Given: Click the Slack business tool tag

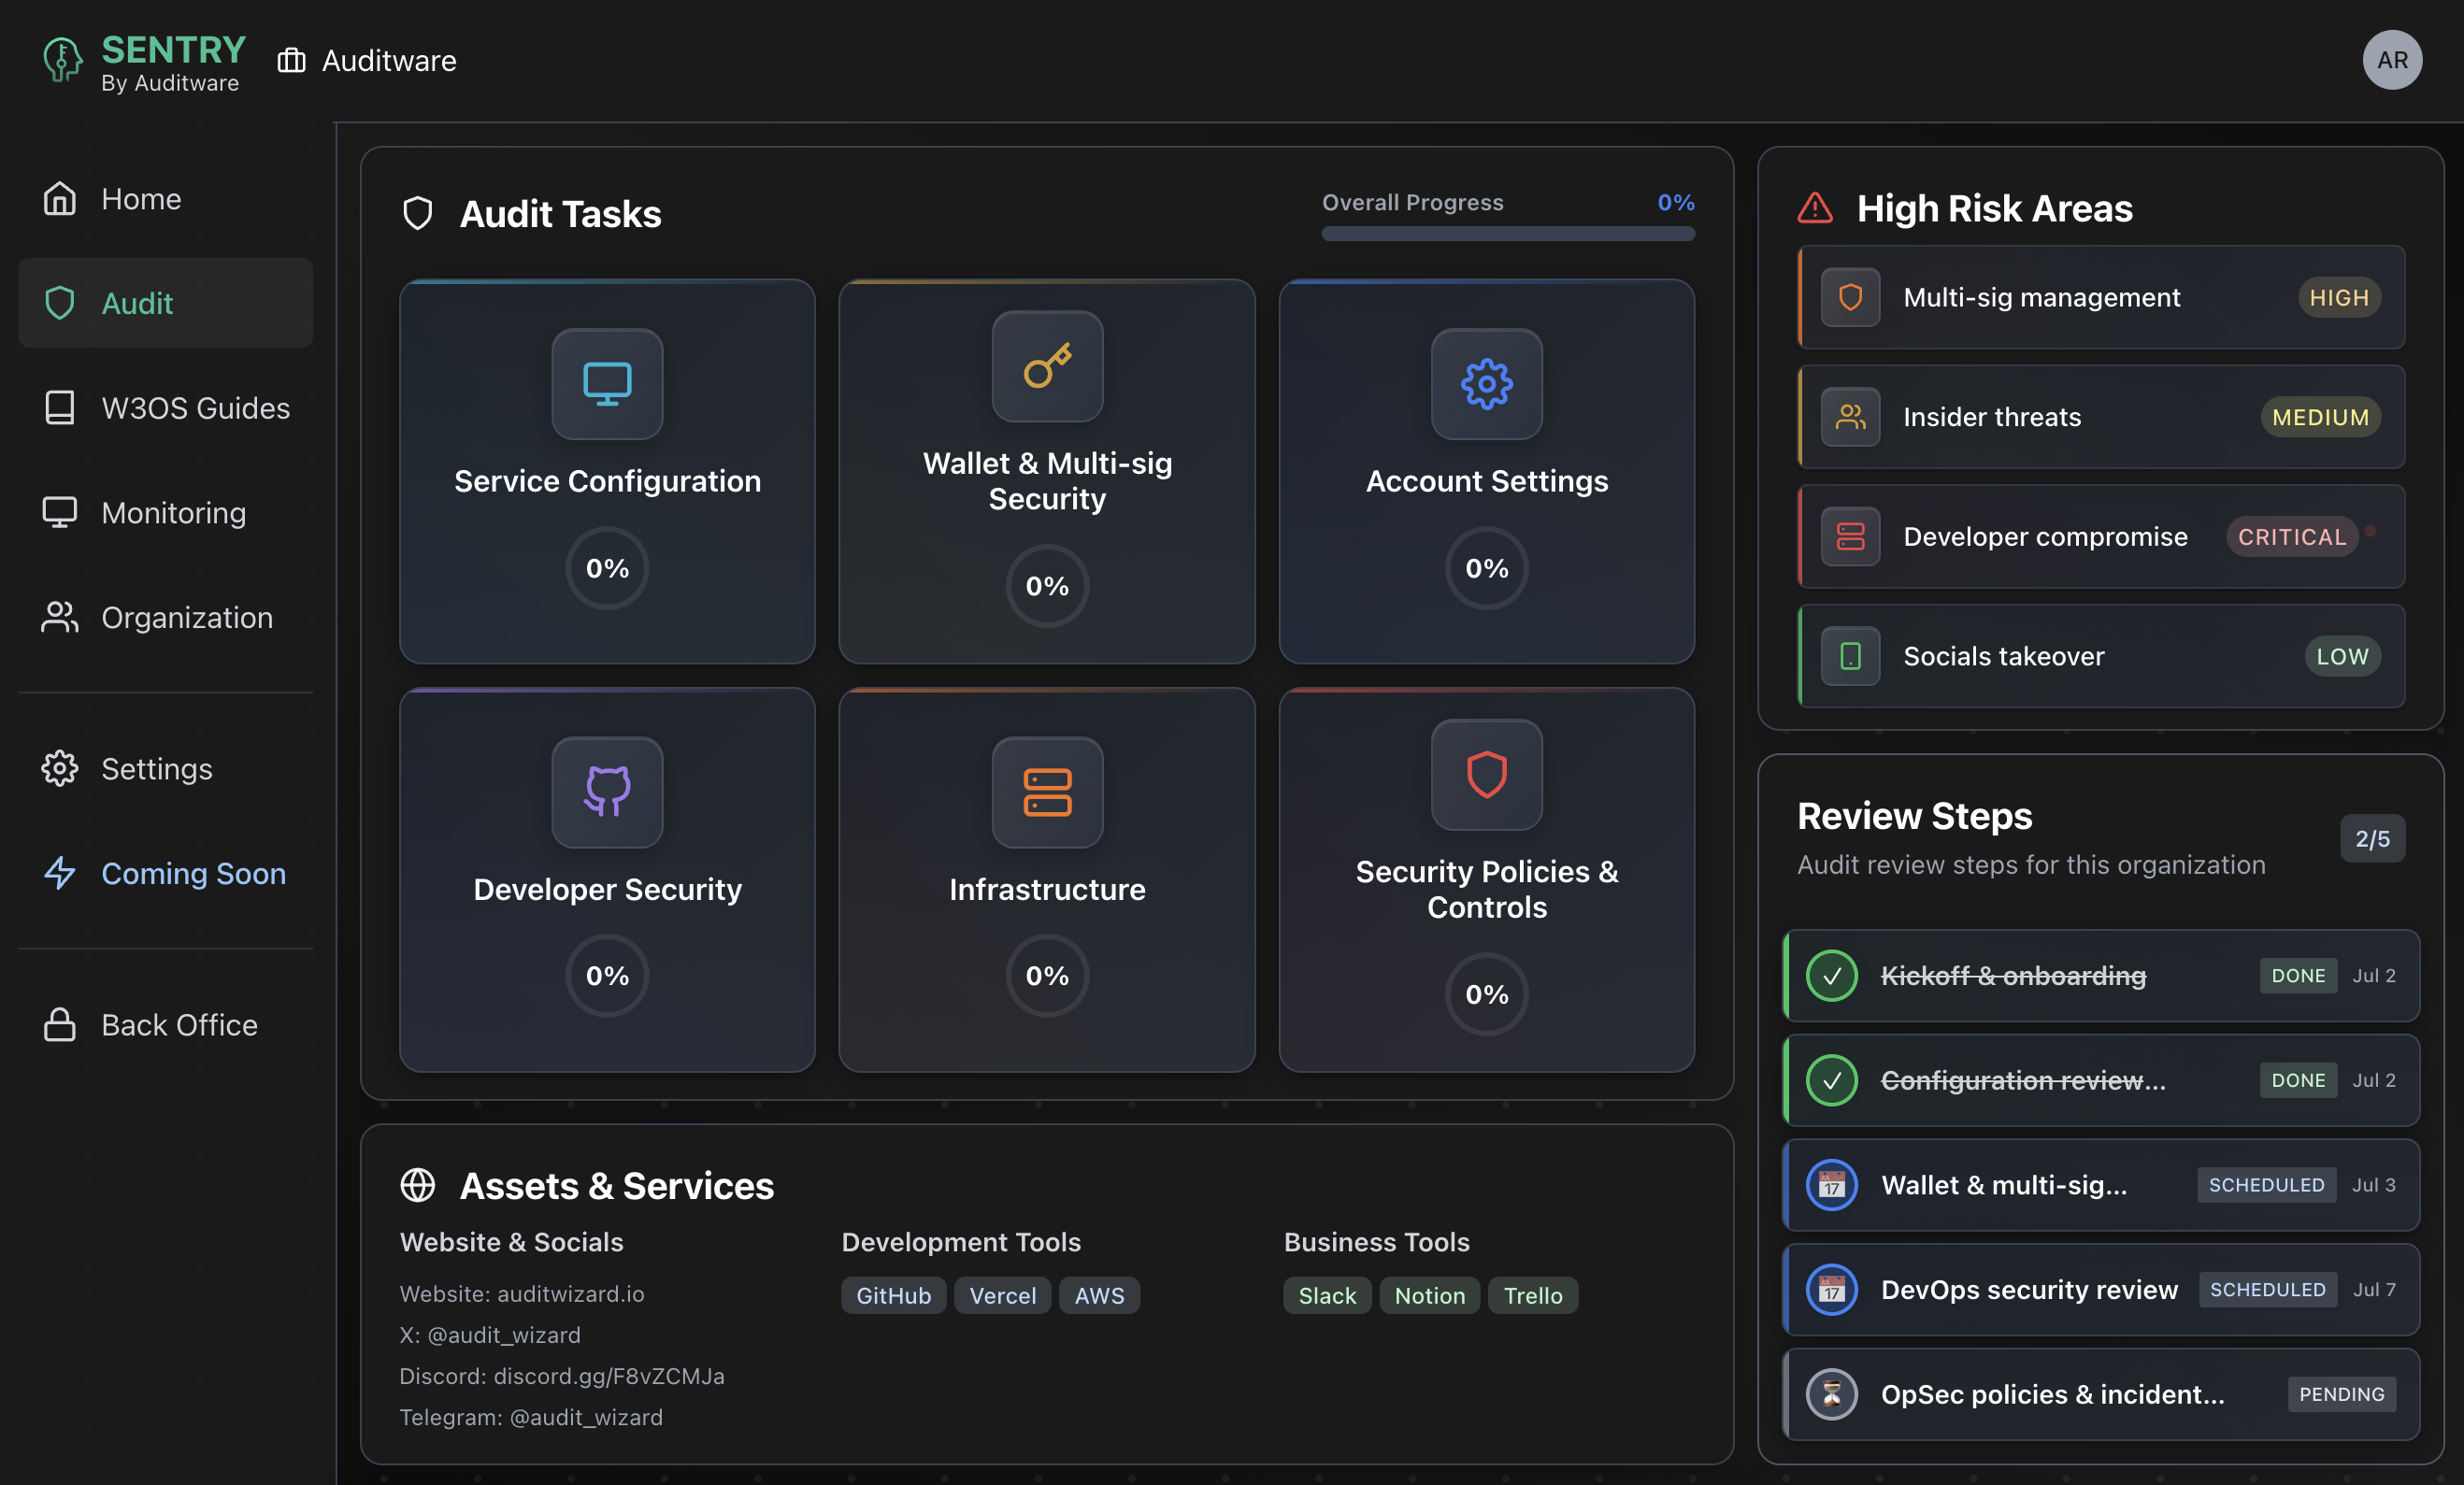Looking at the screenshot, I should [1327, 1295].
